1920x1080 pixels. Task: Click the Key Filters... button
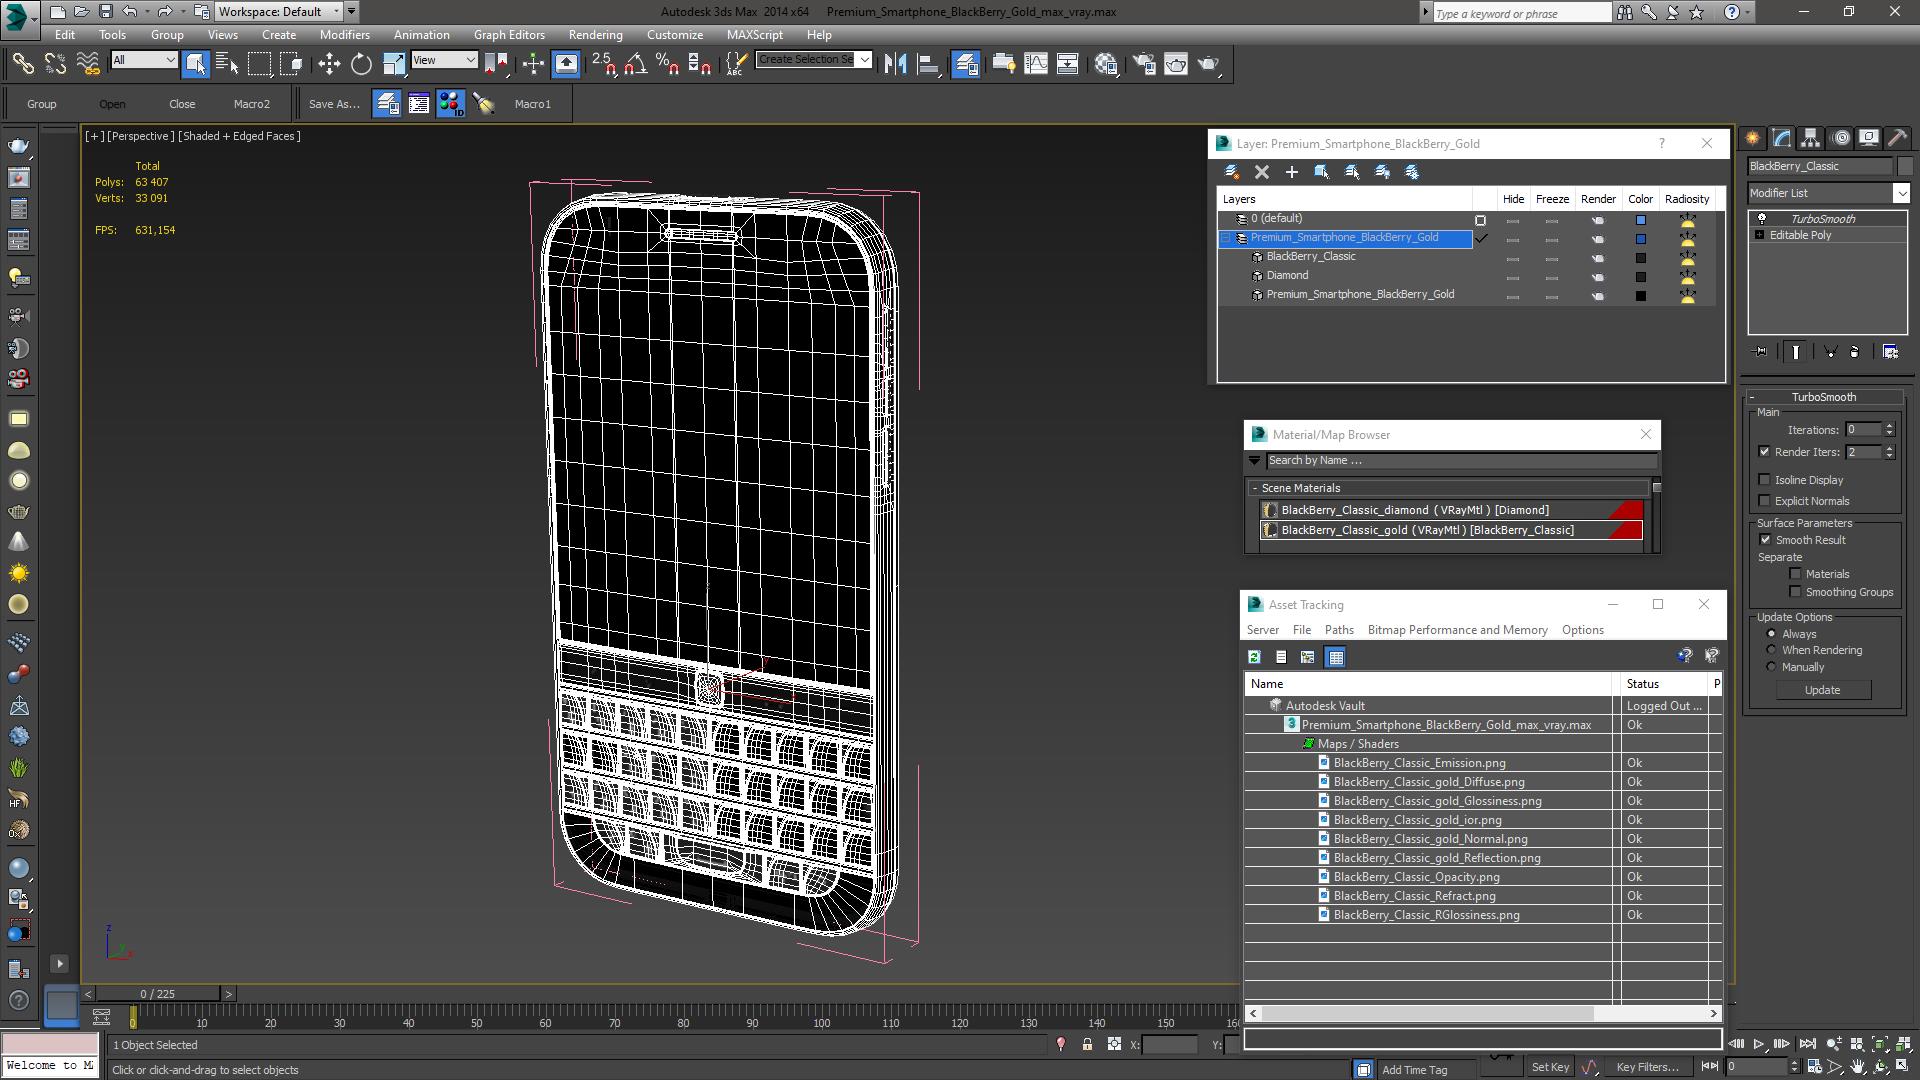click(1647, 1067)
